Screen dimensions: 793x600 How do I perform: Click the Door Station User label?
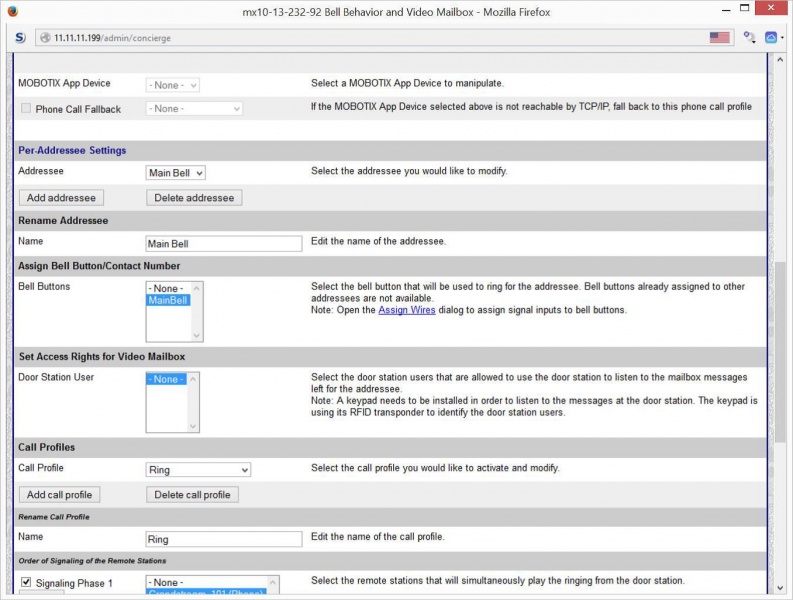click(56, 377)
